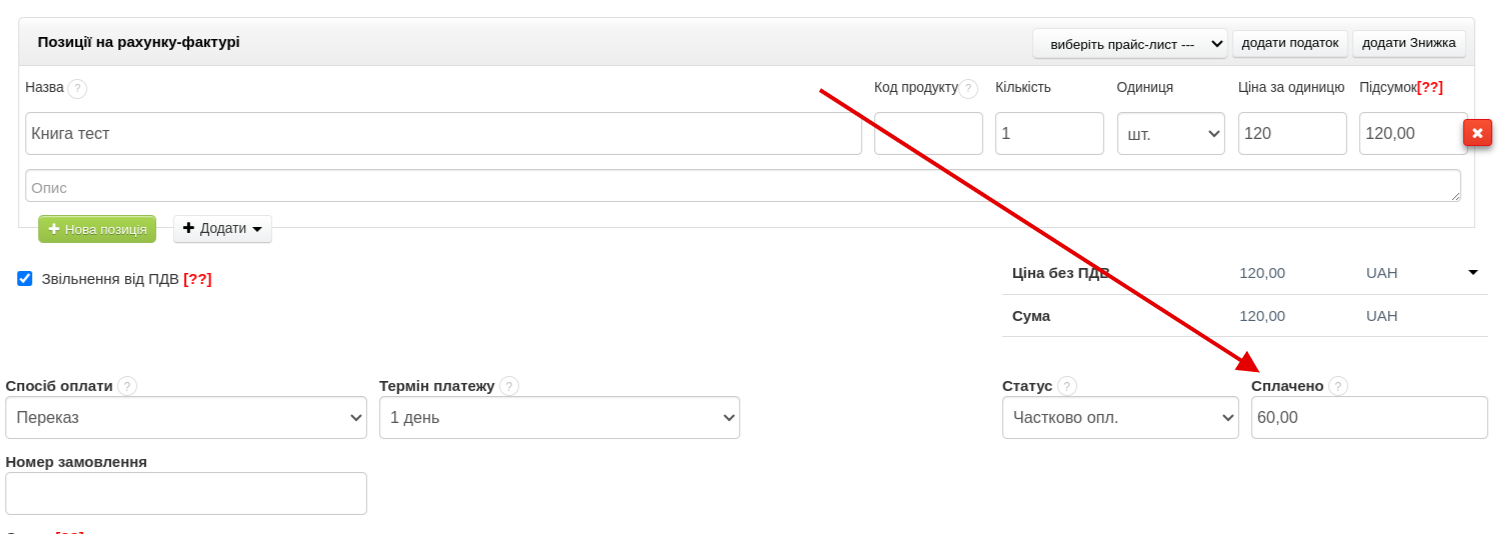Click the help icon next to Код продукту
Screen dimensions: 1499x534
(x=968, y=88)
